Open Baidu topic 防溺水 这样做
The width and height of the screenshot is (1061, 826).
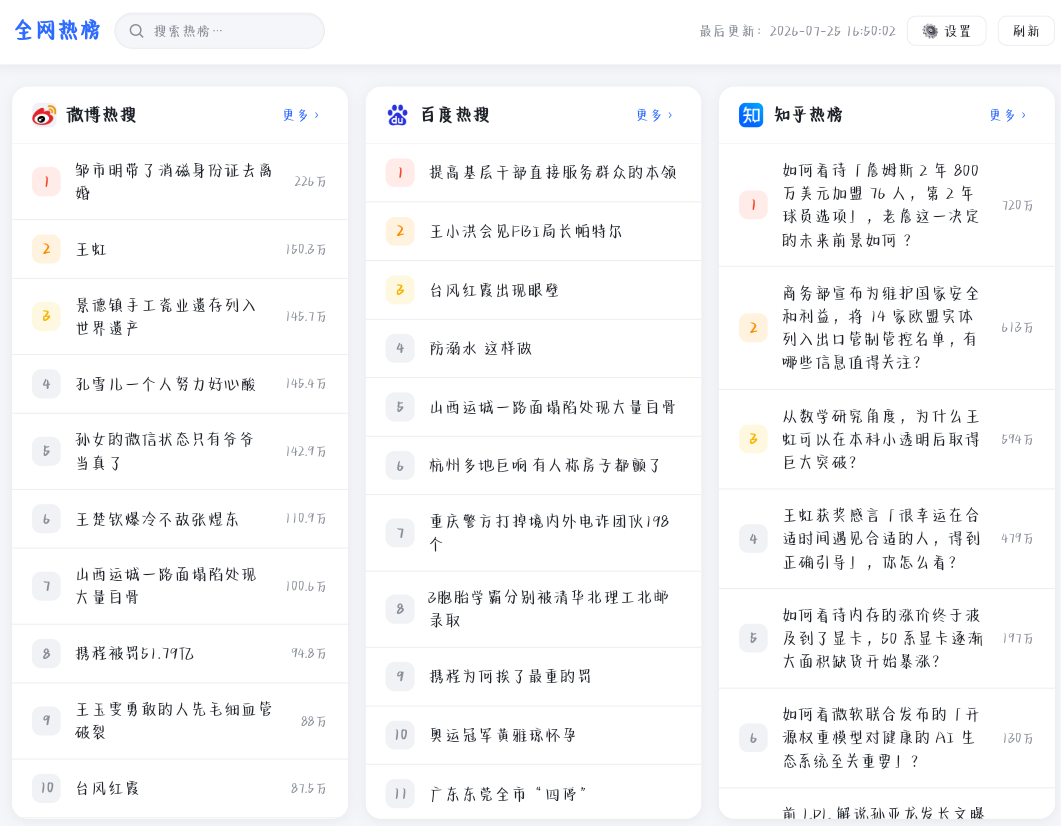point(533,348)
